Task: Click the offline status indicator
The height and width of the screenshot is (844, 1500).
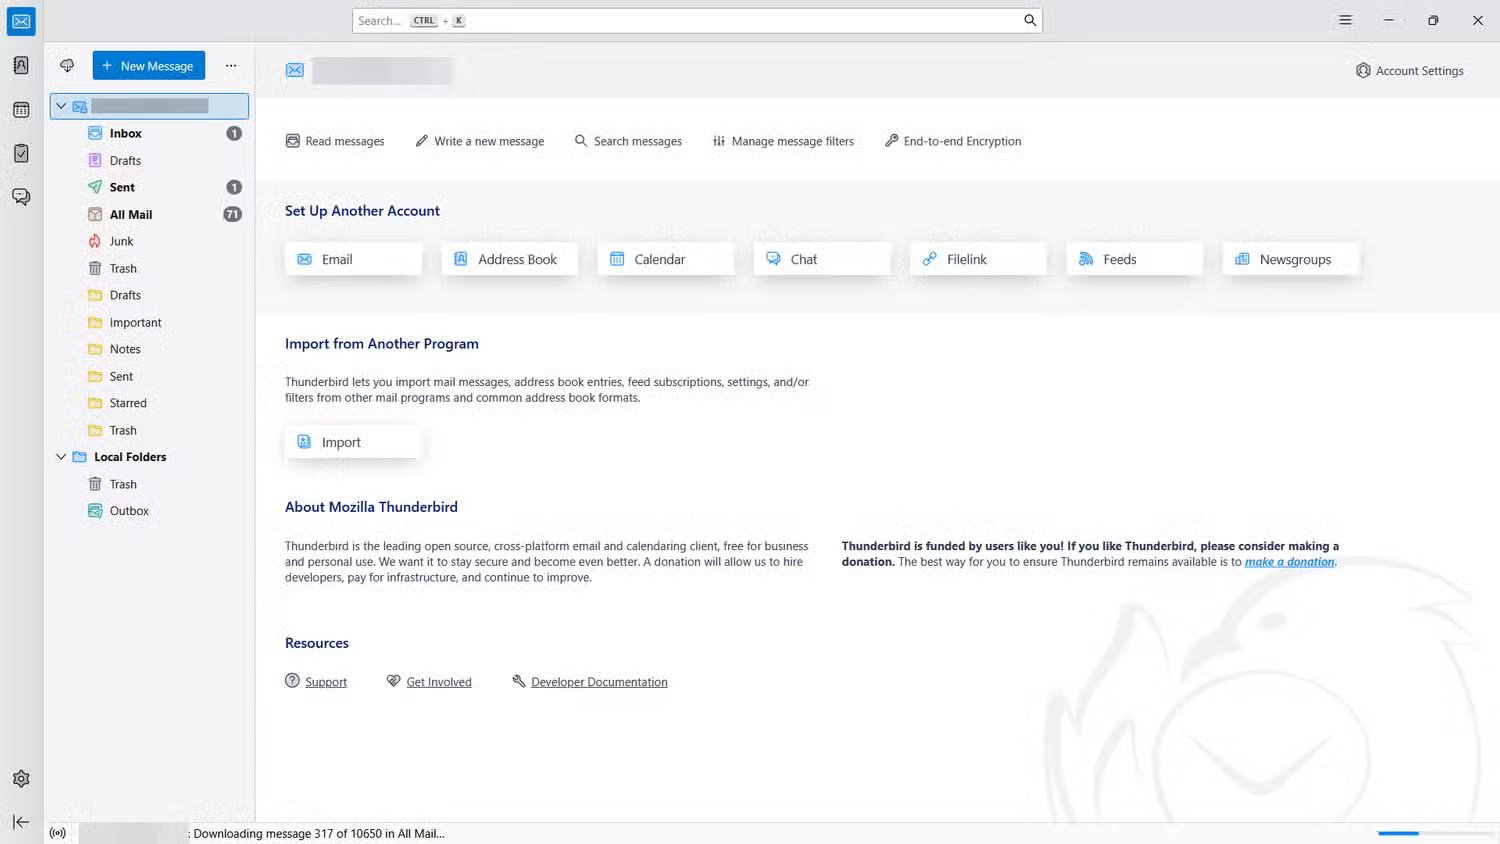Action: (x=57, y=832)
